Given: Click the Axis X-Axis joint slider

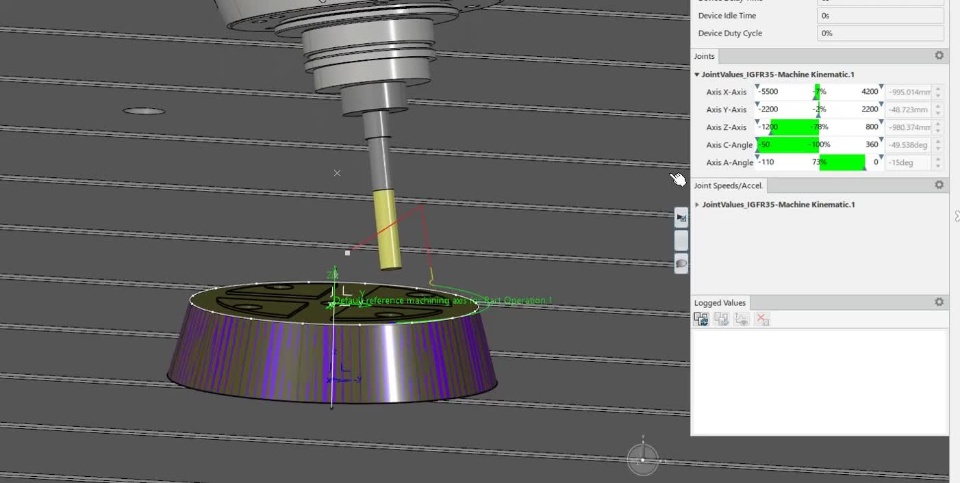Looking at the screenshot, I should (819, 92).
